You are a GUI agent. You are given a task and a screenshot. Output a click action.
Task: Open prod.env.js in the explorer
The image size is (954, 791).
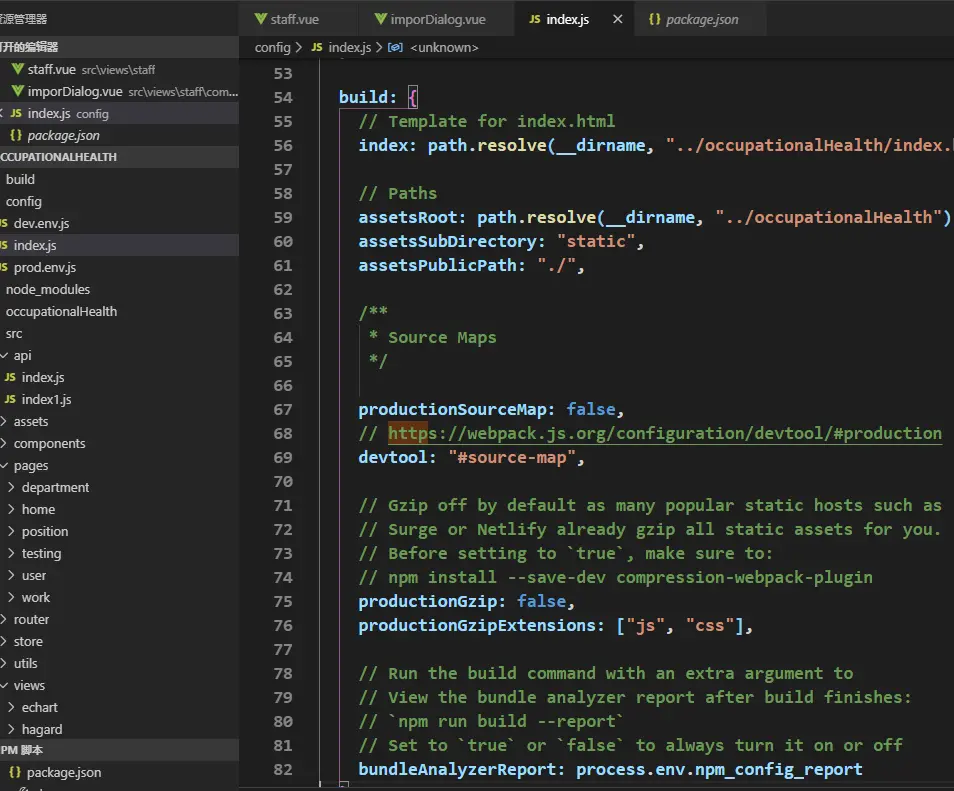(44, 267)
